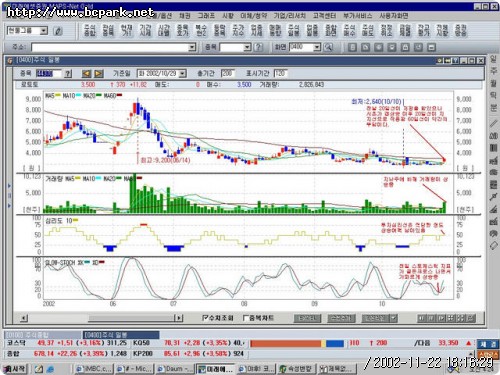Click the Windows 시작 start button

click(14, 369)
